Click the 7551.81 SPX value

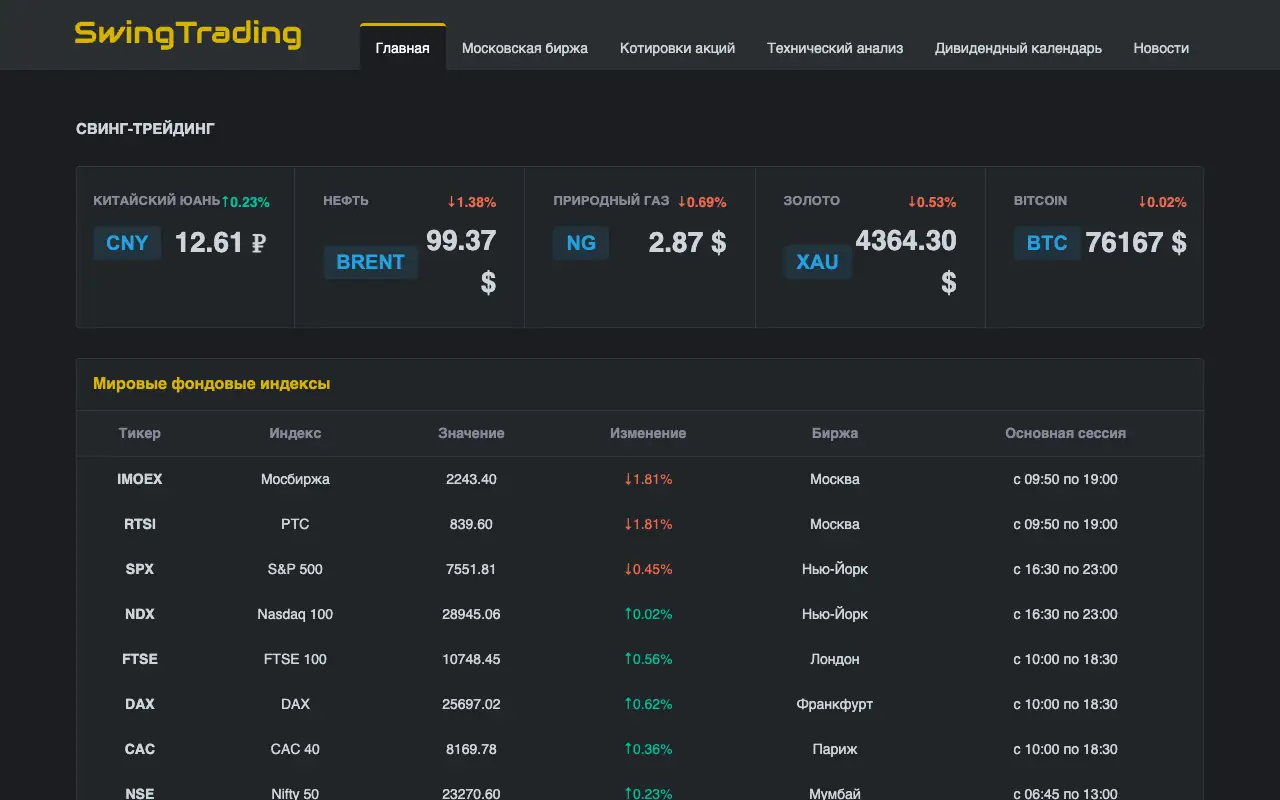click(471, 569)
